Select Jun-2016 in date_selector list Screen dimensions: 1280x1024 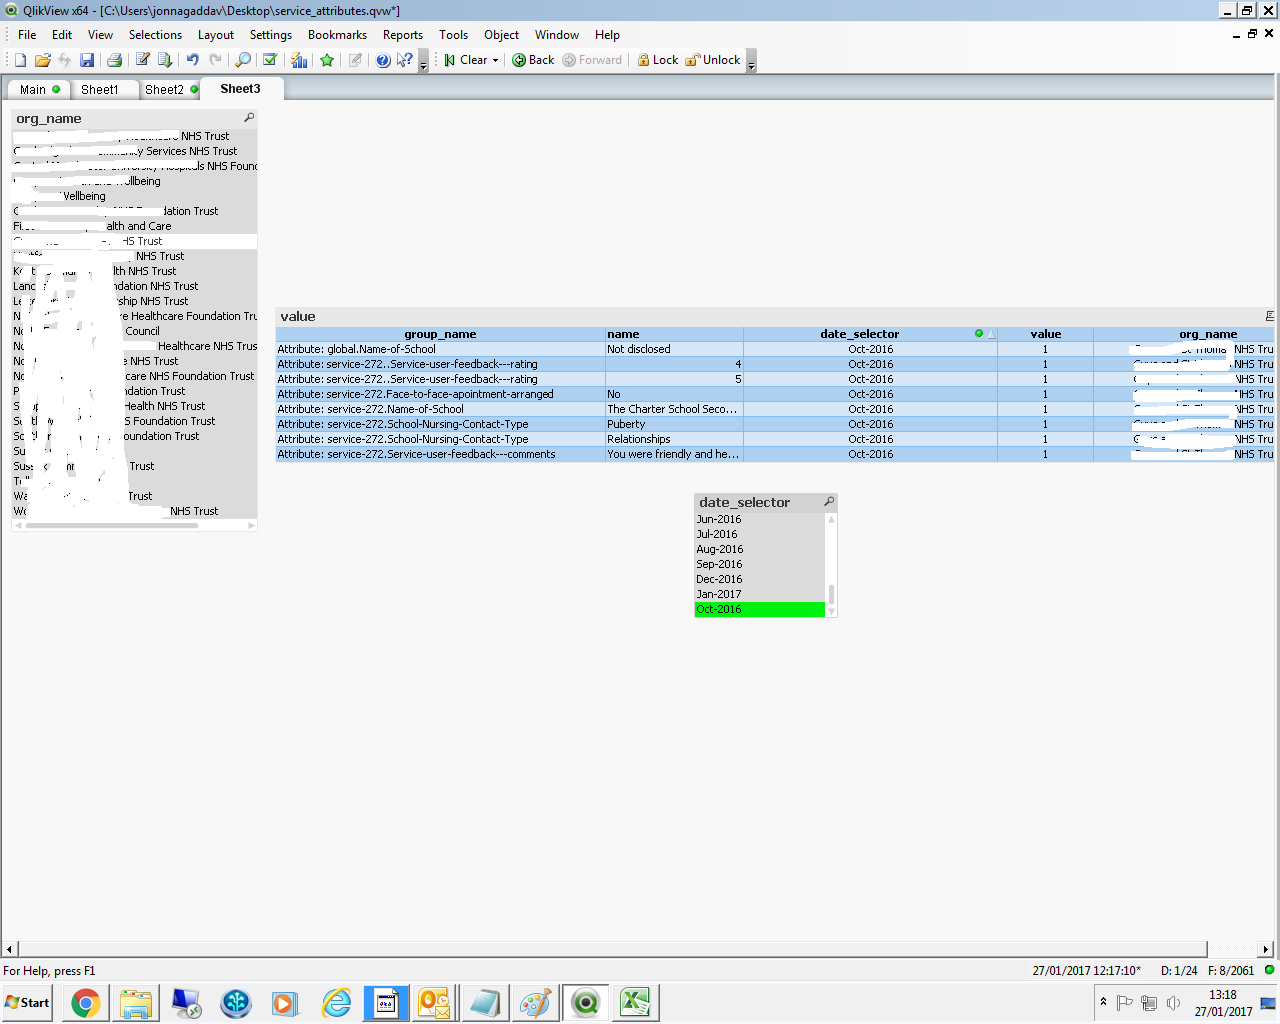point(719,519)
